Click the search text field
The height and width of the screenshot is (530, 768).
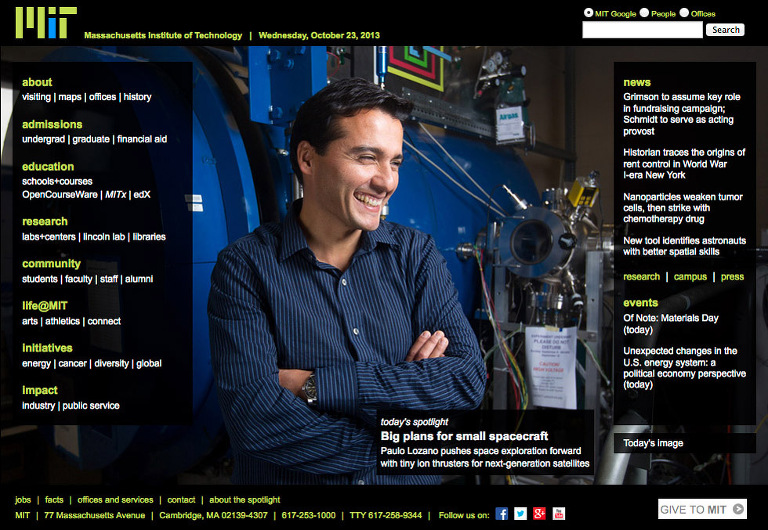pos(642,30)
